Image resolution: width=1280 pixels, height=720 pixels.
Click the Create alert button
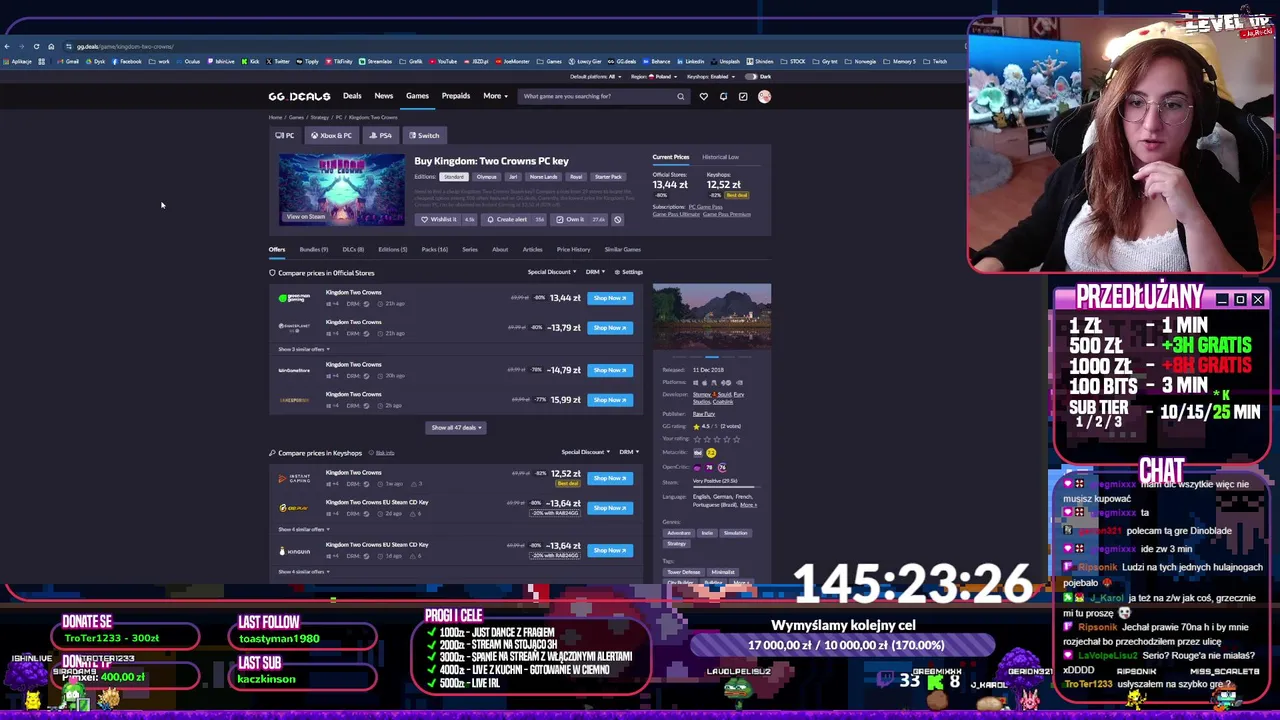[x=514, y=220]
